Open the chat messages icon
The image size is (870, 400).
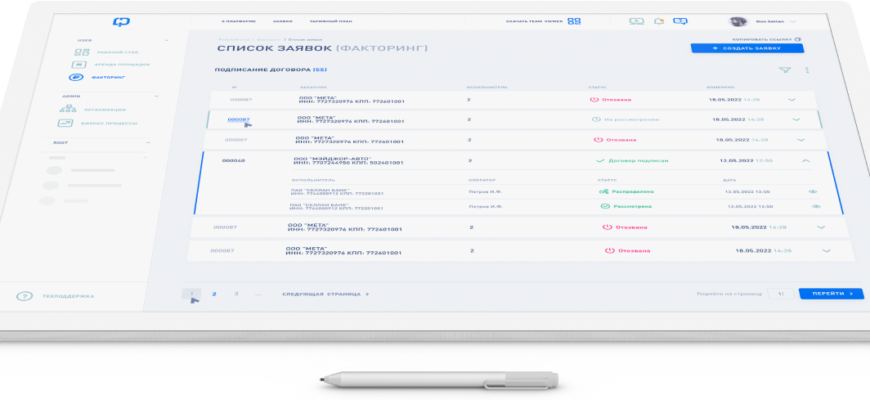(680, 22)
